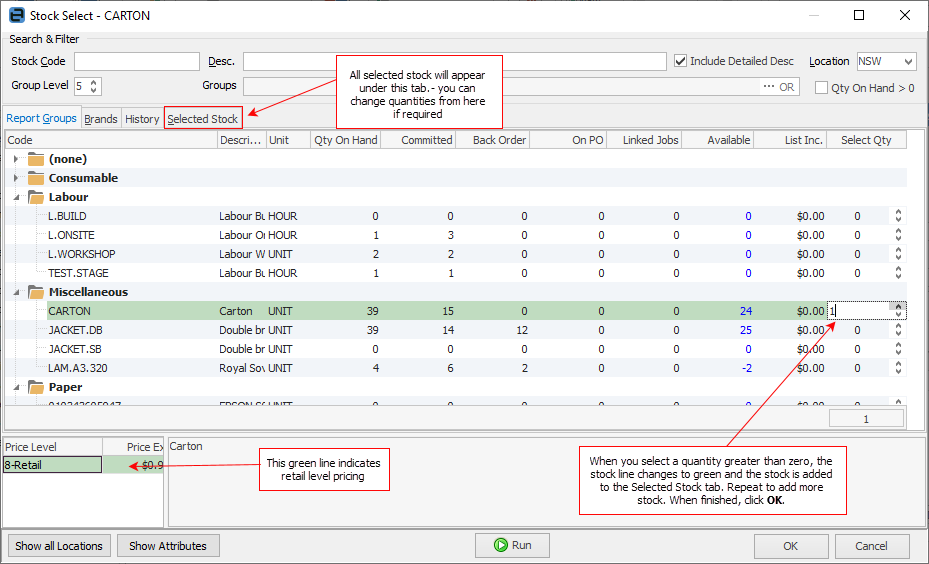Click the ellipsis icon in Groups field
Screen dimensions: 929x564
pos(769,87)
